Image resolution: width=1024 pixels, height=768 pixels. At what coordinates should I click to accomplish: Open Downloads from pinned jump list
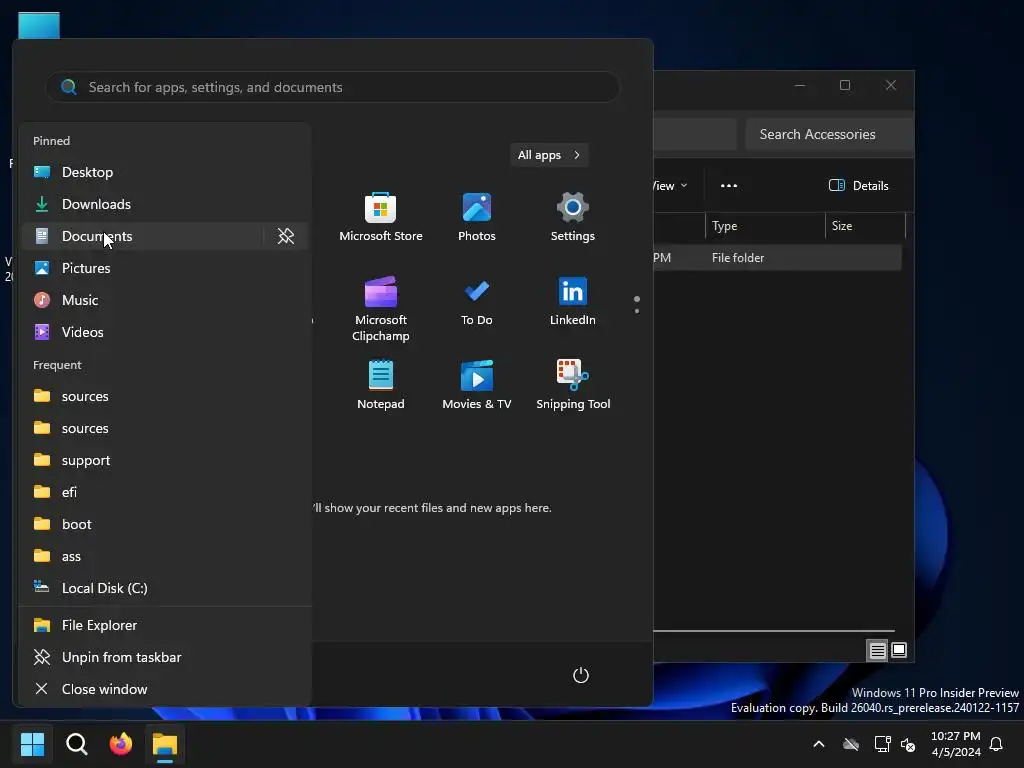pyautogui.click(x=163, y=204)
